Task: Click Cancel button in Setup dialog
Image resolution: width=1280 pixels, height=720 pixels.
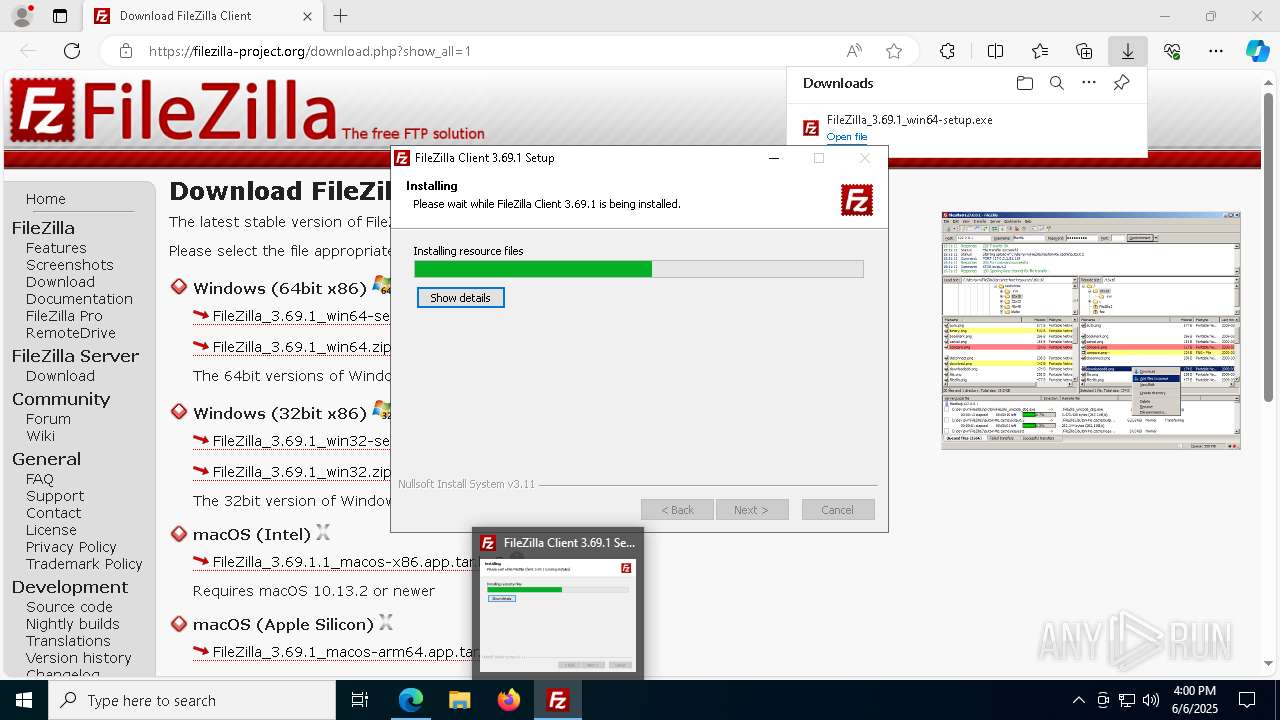Action: point(838,510)
